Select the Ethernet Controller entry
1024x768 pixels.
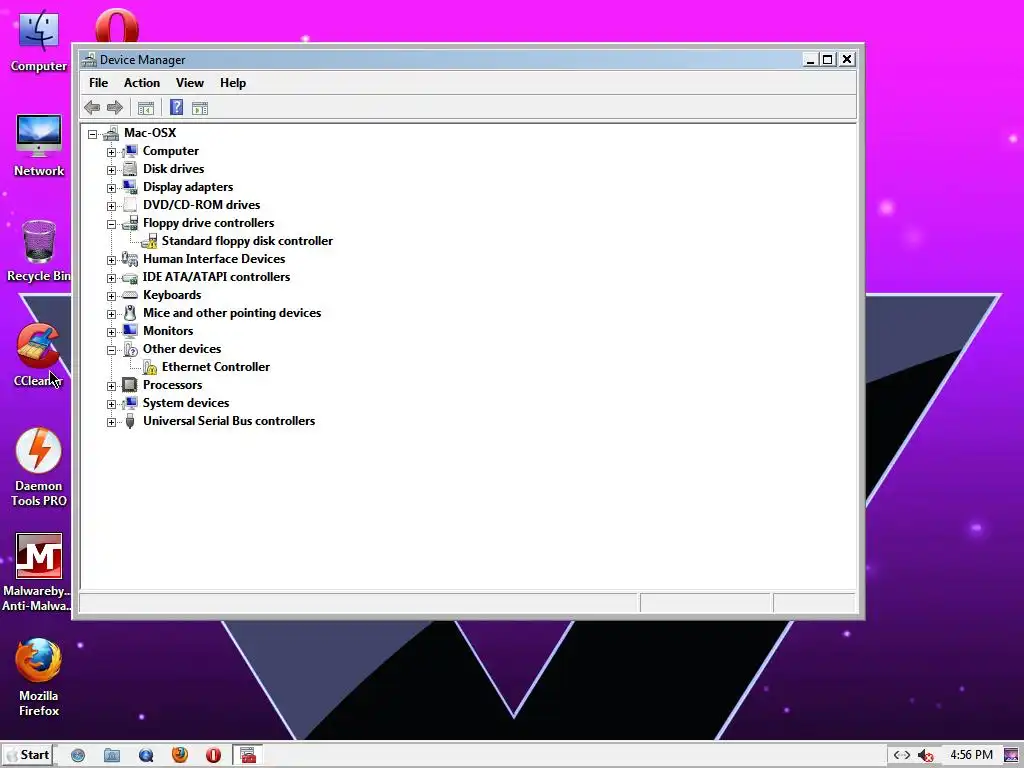click(x=216, y=367)
